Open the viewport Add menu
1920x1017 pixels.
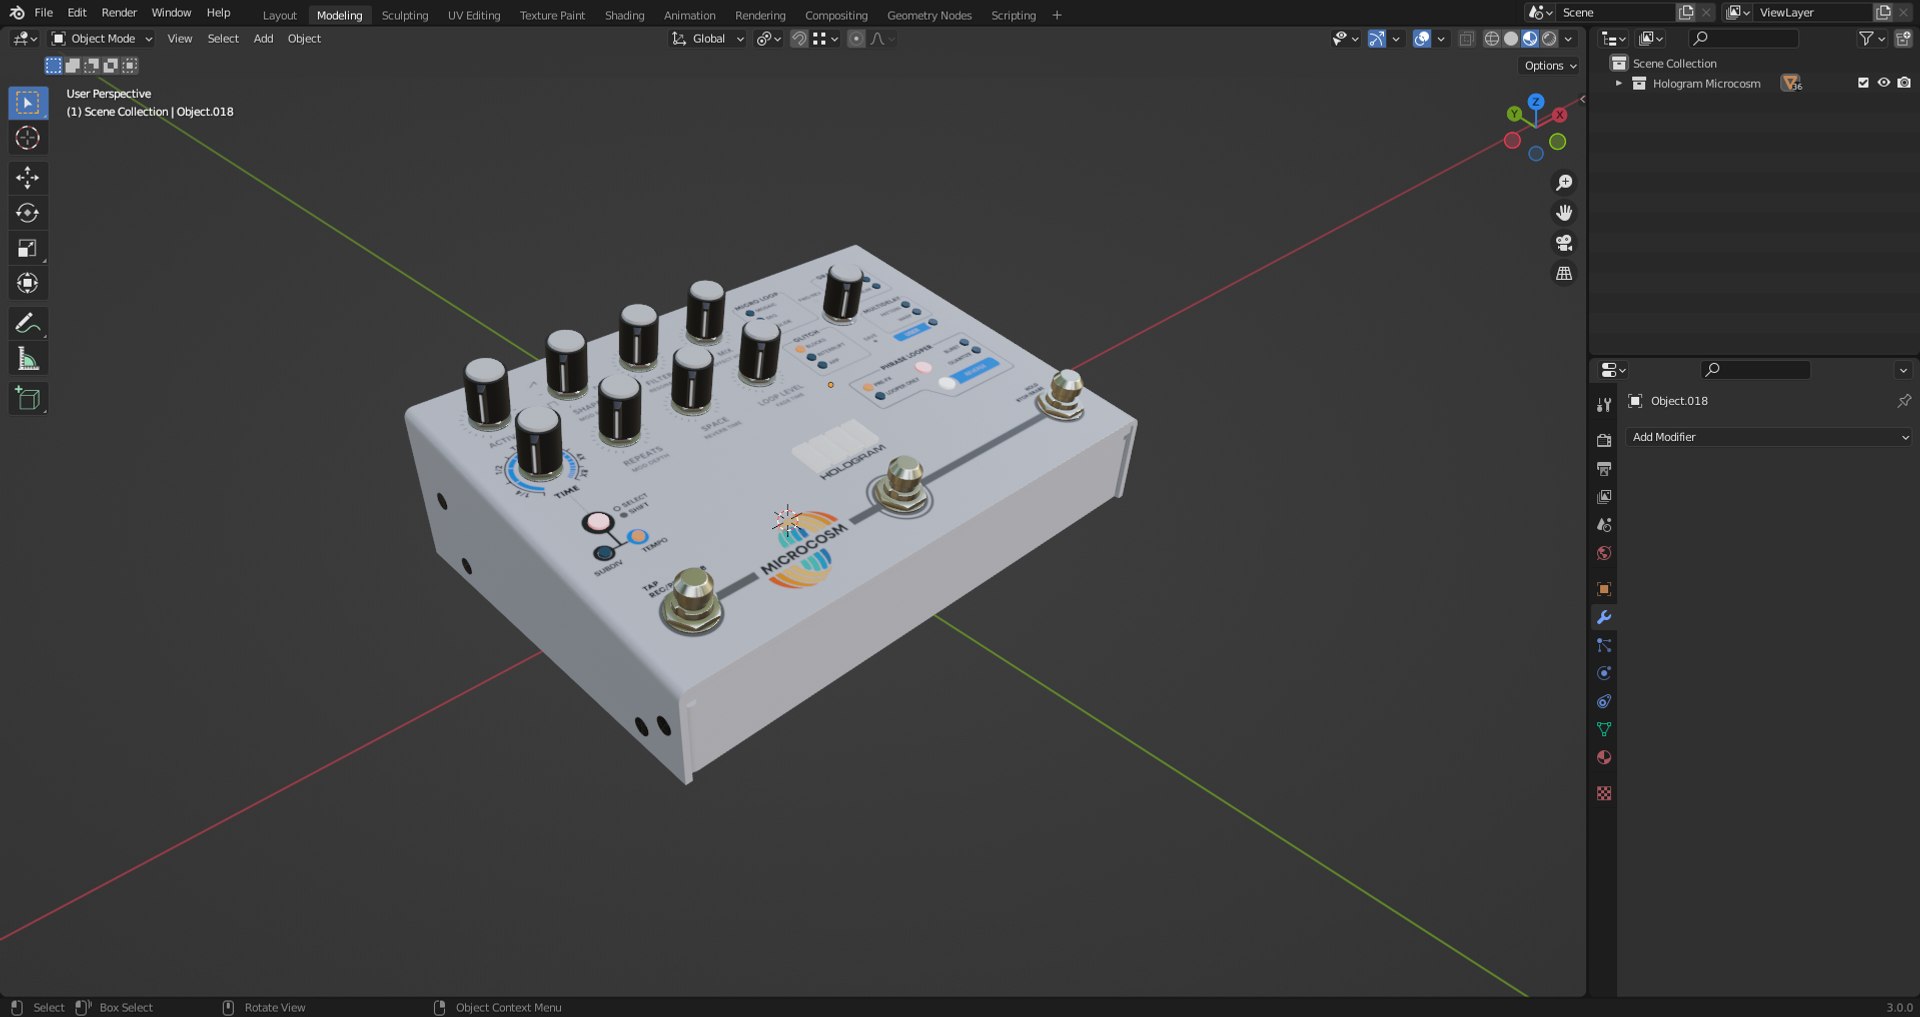pyautogui.click(x=263, y=39)
